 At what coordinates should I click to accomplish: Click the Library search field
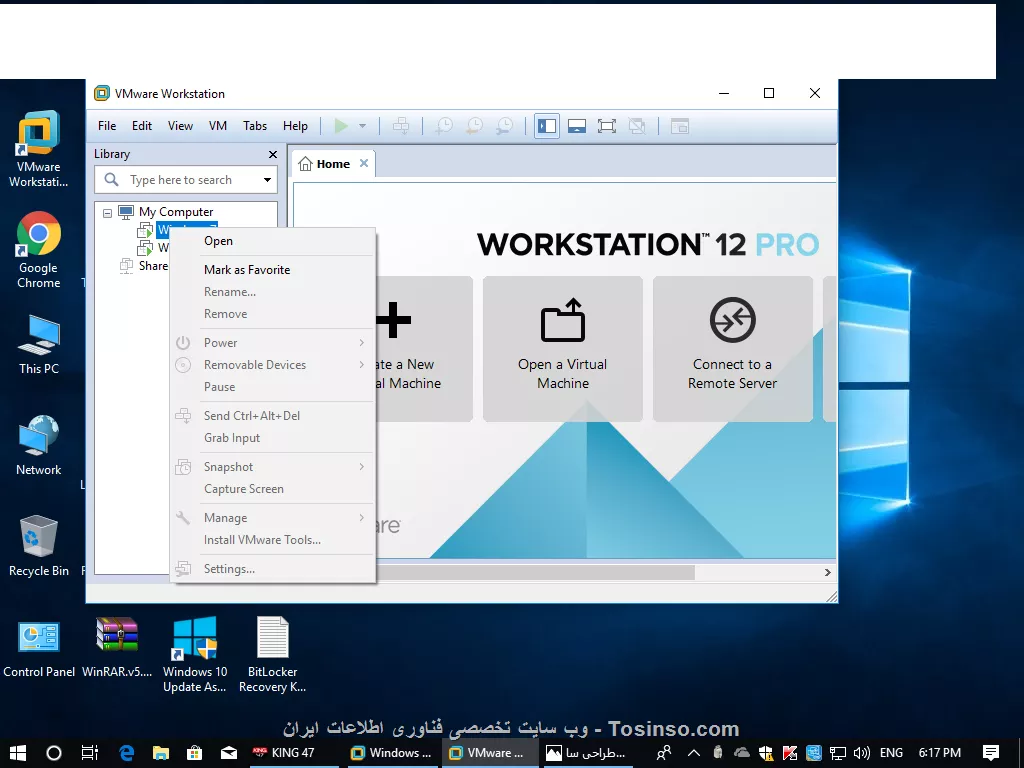186,180
